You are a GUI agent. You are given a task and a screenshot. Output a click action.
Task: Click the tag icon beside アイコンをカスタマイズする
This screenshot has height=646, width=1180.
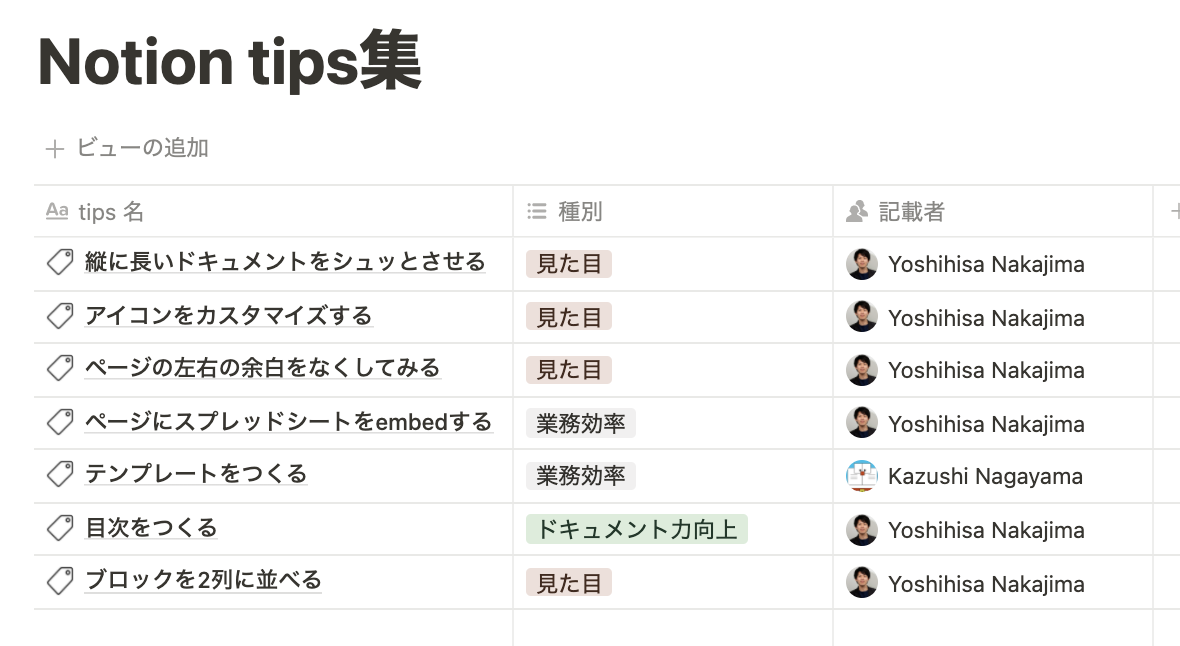(x=59, y=316)
